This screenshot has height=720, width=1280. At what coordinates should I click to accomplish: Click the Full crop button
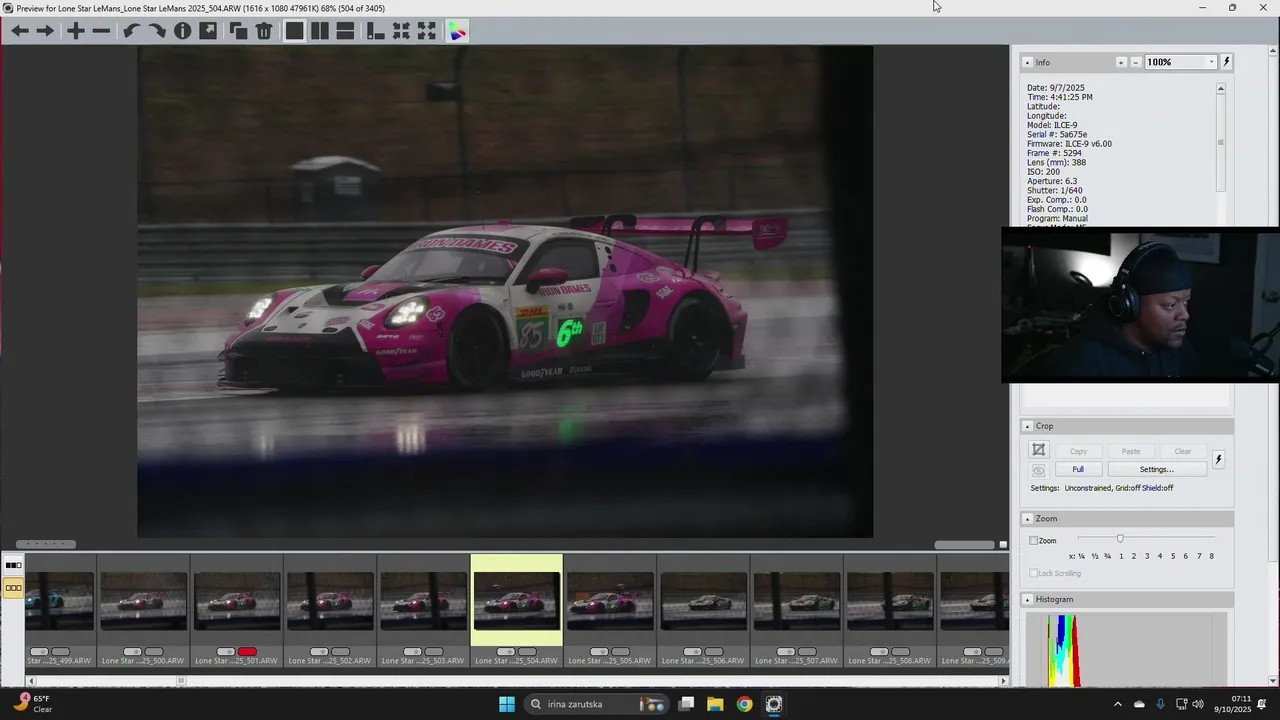[x=1078, y=469]
